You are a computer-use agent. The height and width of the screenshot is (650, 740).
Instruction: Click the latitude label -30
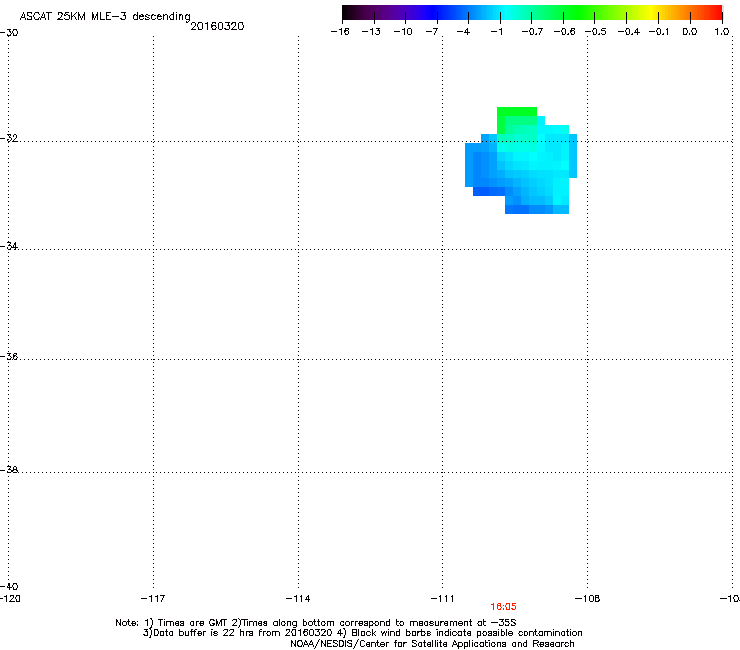pyautogui.click(x=9, y=33)
